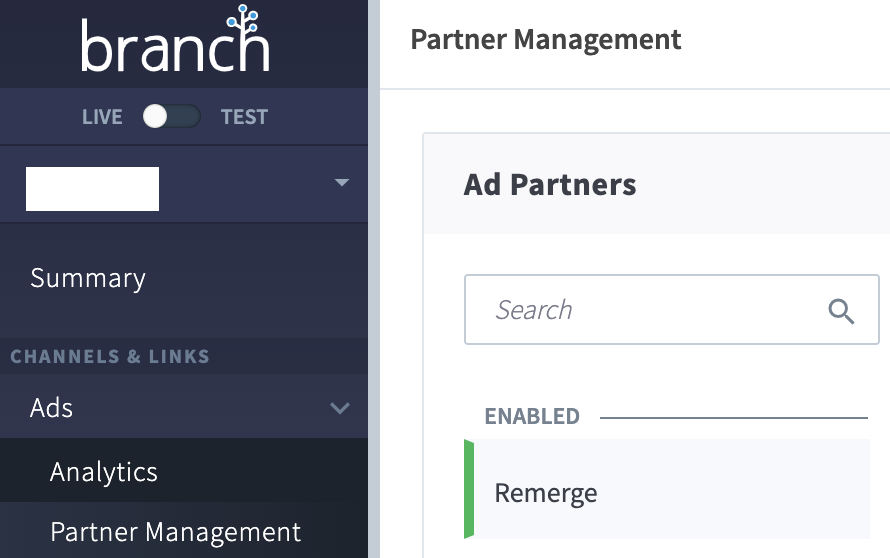Click the Branch logo
This screenshot has height=558, width=890.
pyautogui.click(x=175, y=39)
